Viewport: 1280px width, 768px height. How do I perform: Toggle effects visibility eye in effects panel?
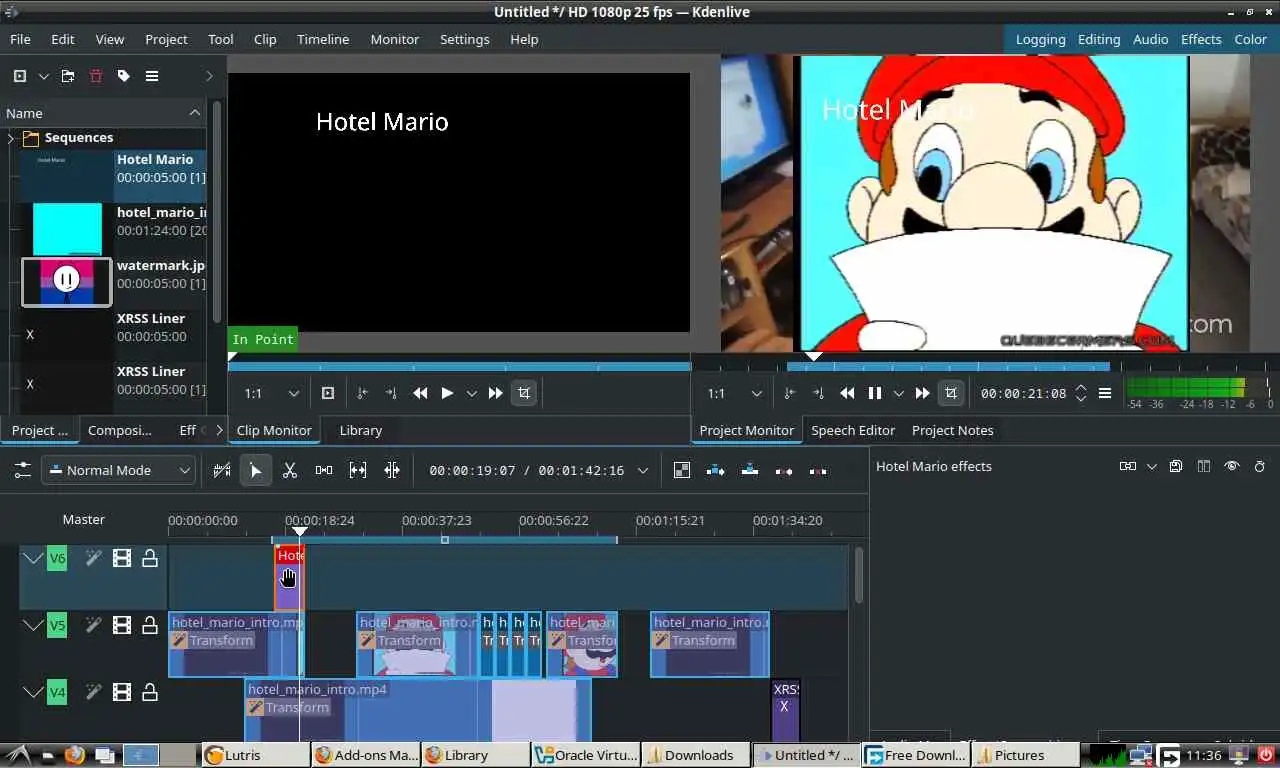(x=1232, y=466)
